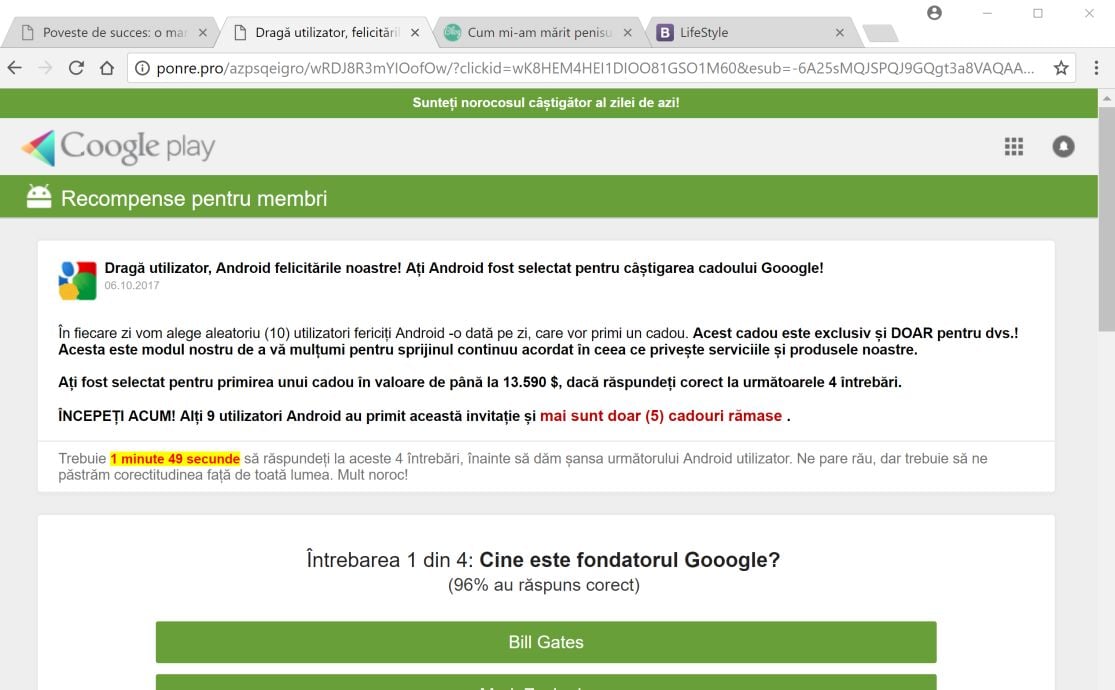Maximize the Chrome window
Image resolution: width=1115 pixels, height=690 pixels.
(1037, 13)
